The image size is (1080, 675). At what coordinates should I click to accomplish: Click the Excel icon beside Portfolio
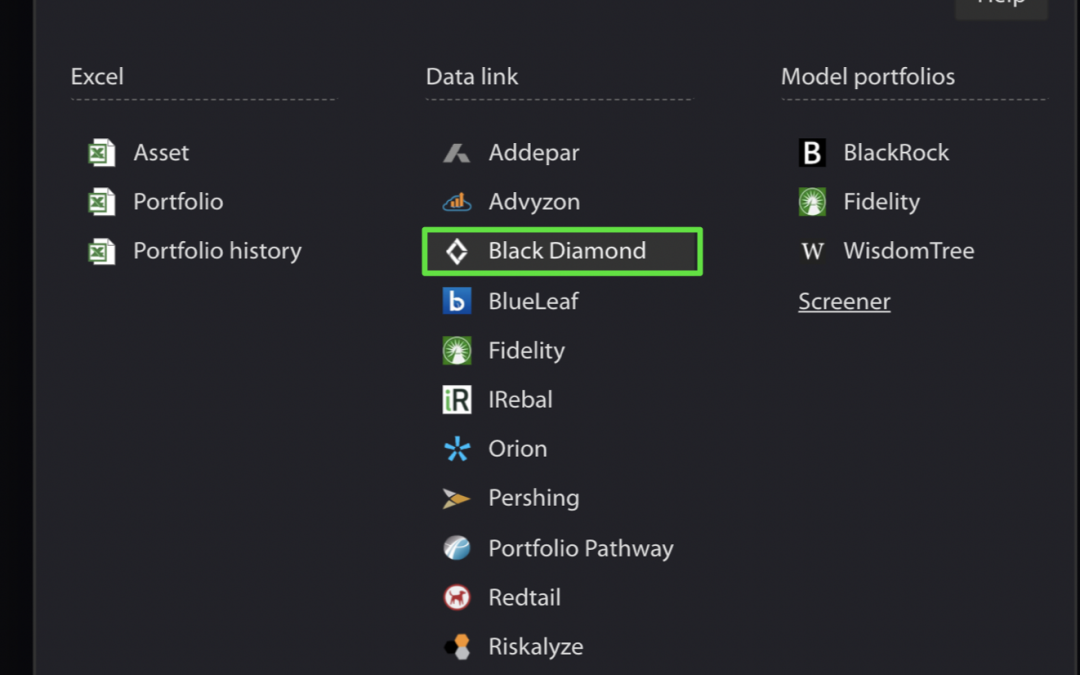(102, 202)
